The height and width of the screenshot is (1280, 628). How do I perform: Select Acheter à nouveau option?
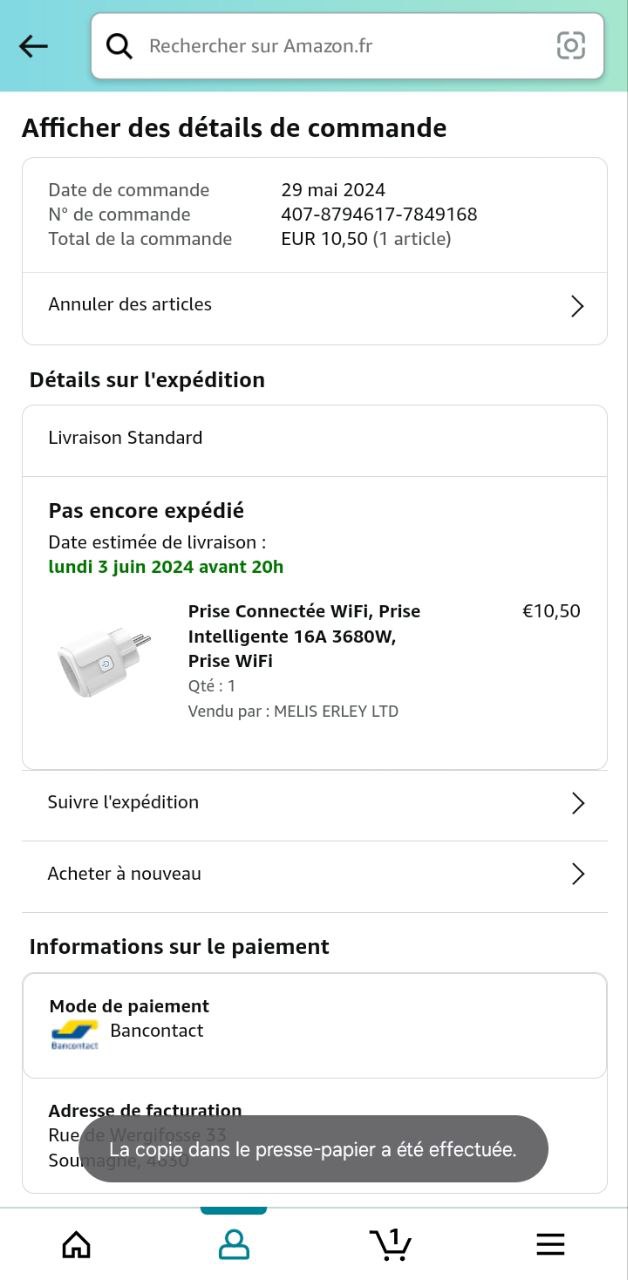click(124, 874)
